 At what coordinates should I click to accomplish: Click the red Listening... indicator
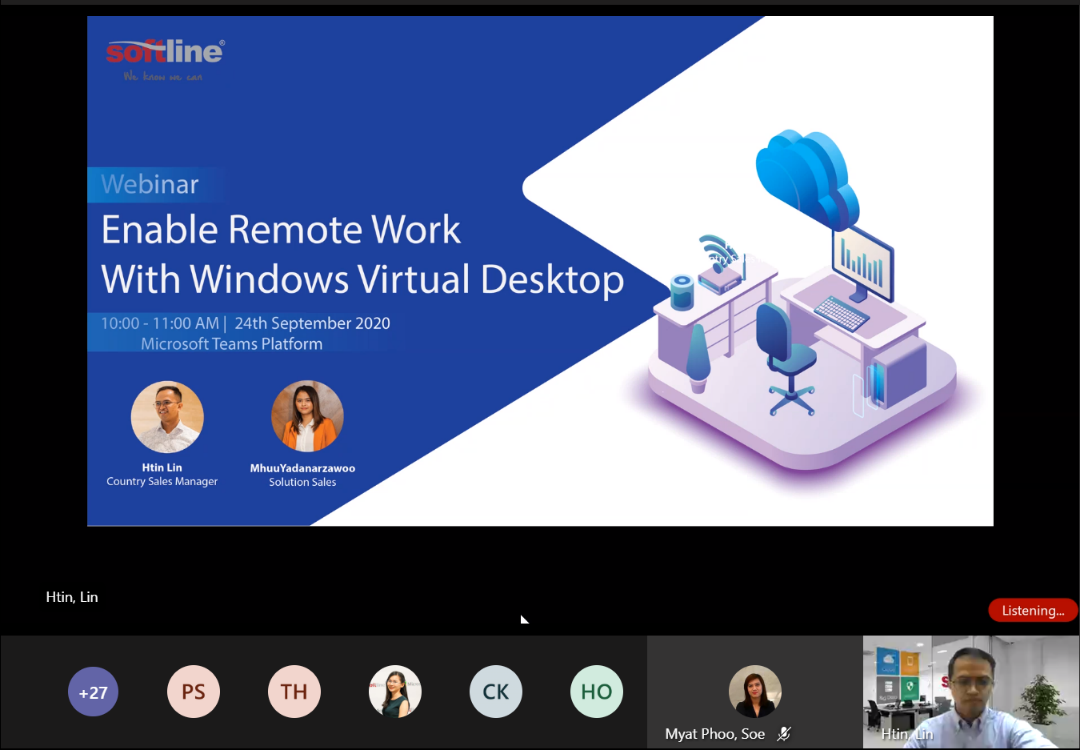[x=1032, y=610]
